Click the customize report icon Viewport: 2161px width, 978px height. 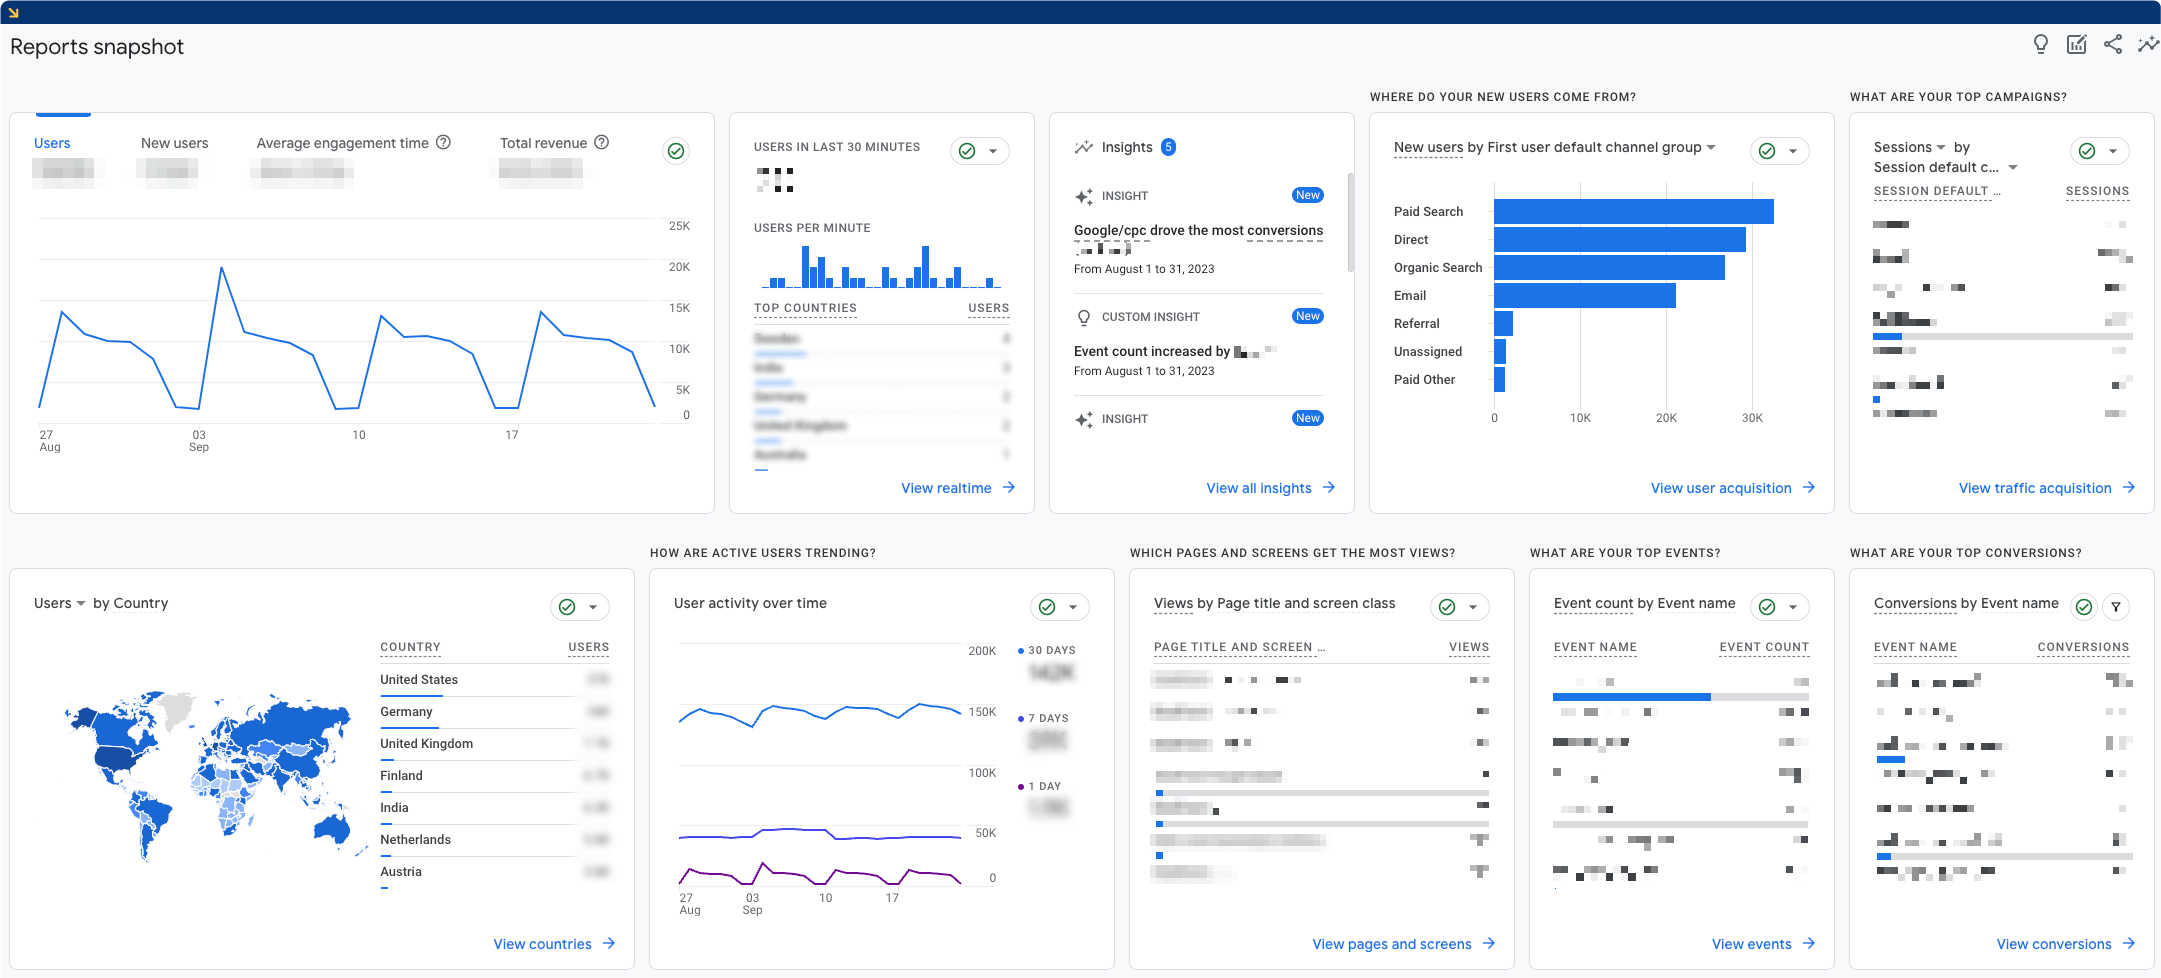click(2077, 44)
